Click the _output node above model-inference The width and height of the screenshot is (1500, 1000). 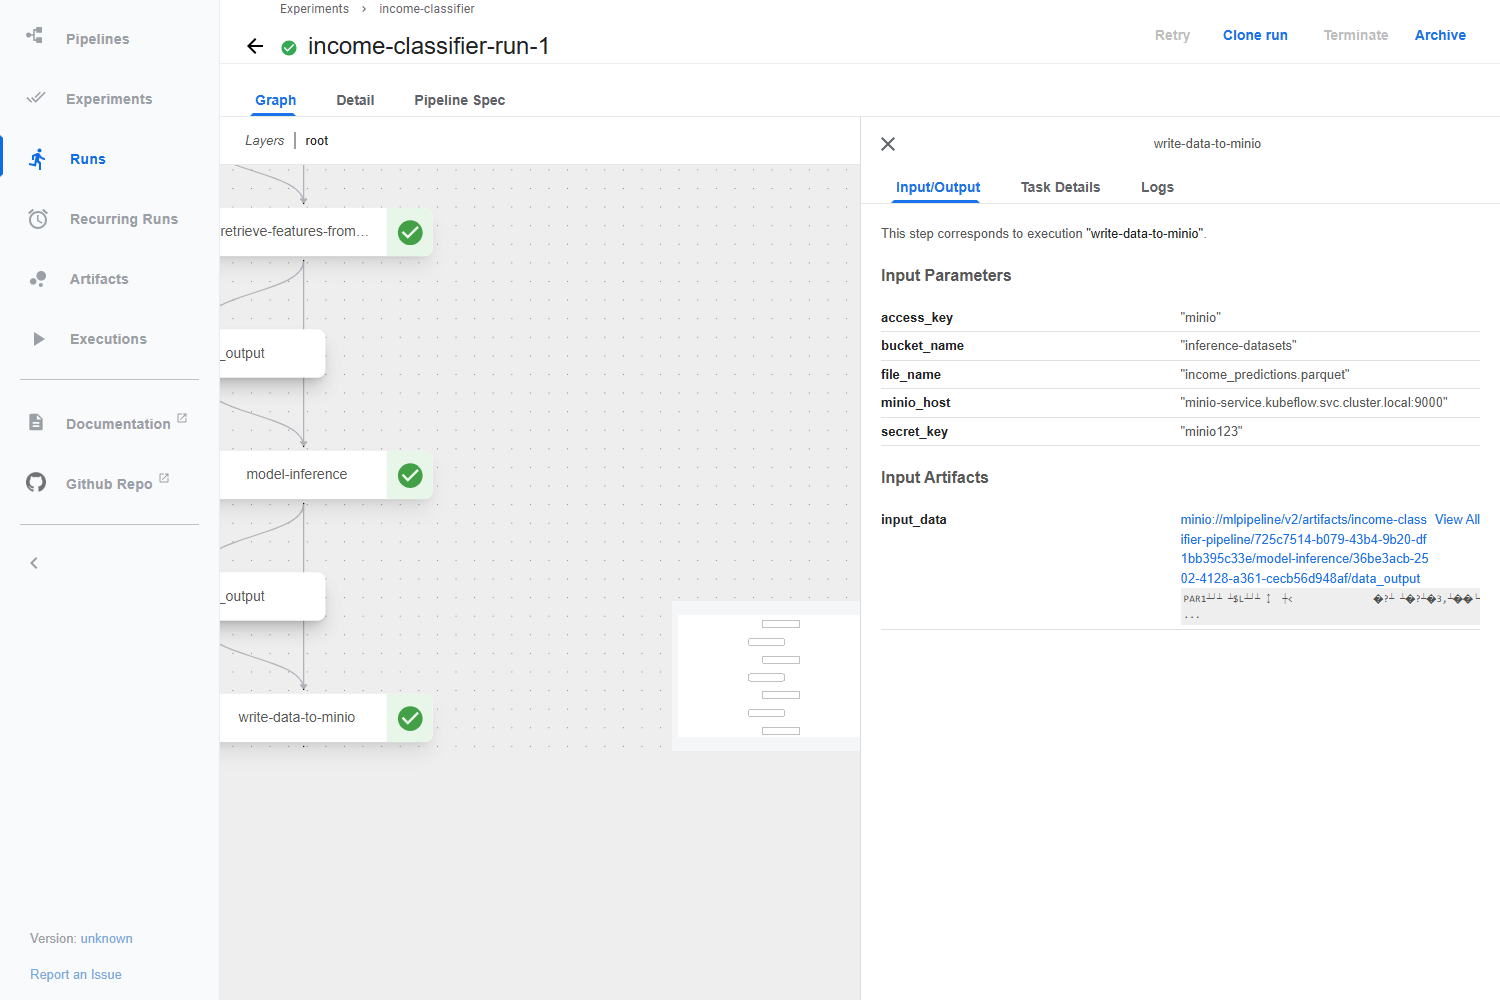coord(272,353)
